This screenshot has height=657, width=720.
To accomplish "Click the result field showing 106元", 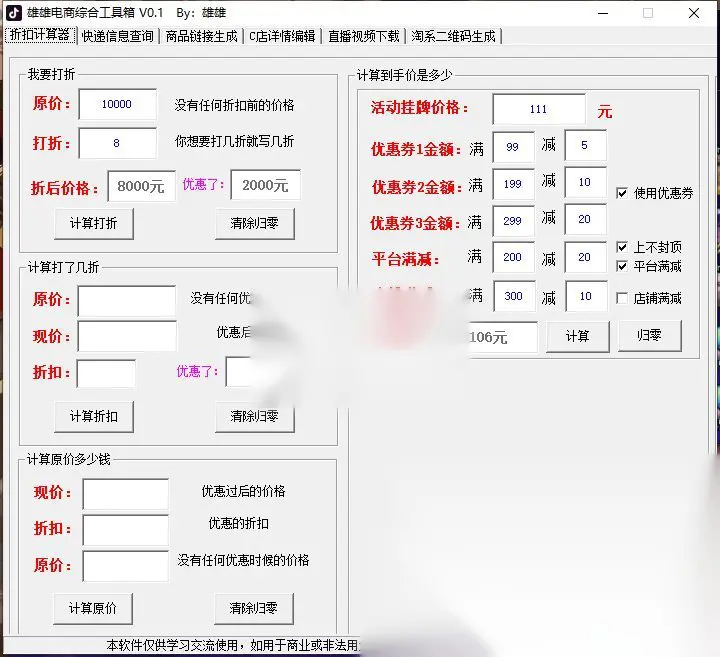I will [x=501, y=337].
